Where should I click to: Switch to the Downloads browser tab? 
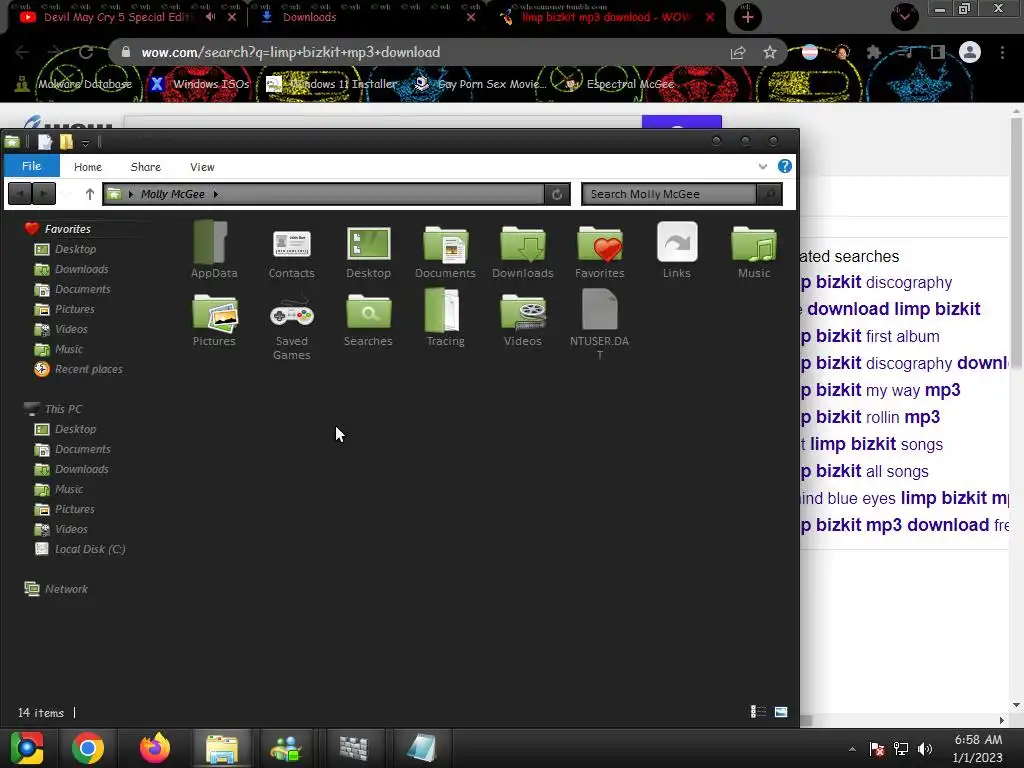coord(309,17)
